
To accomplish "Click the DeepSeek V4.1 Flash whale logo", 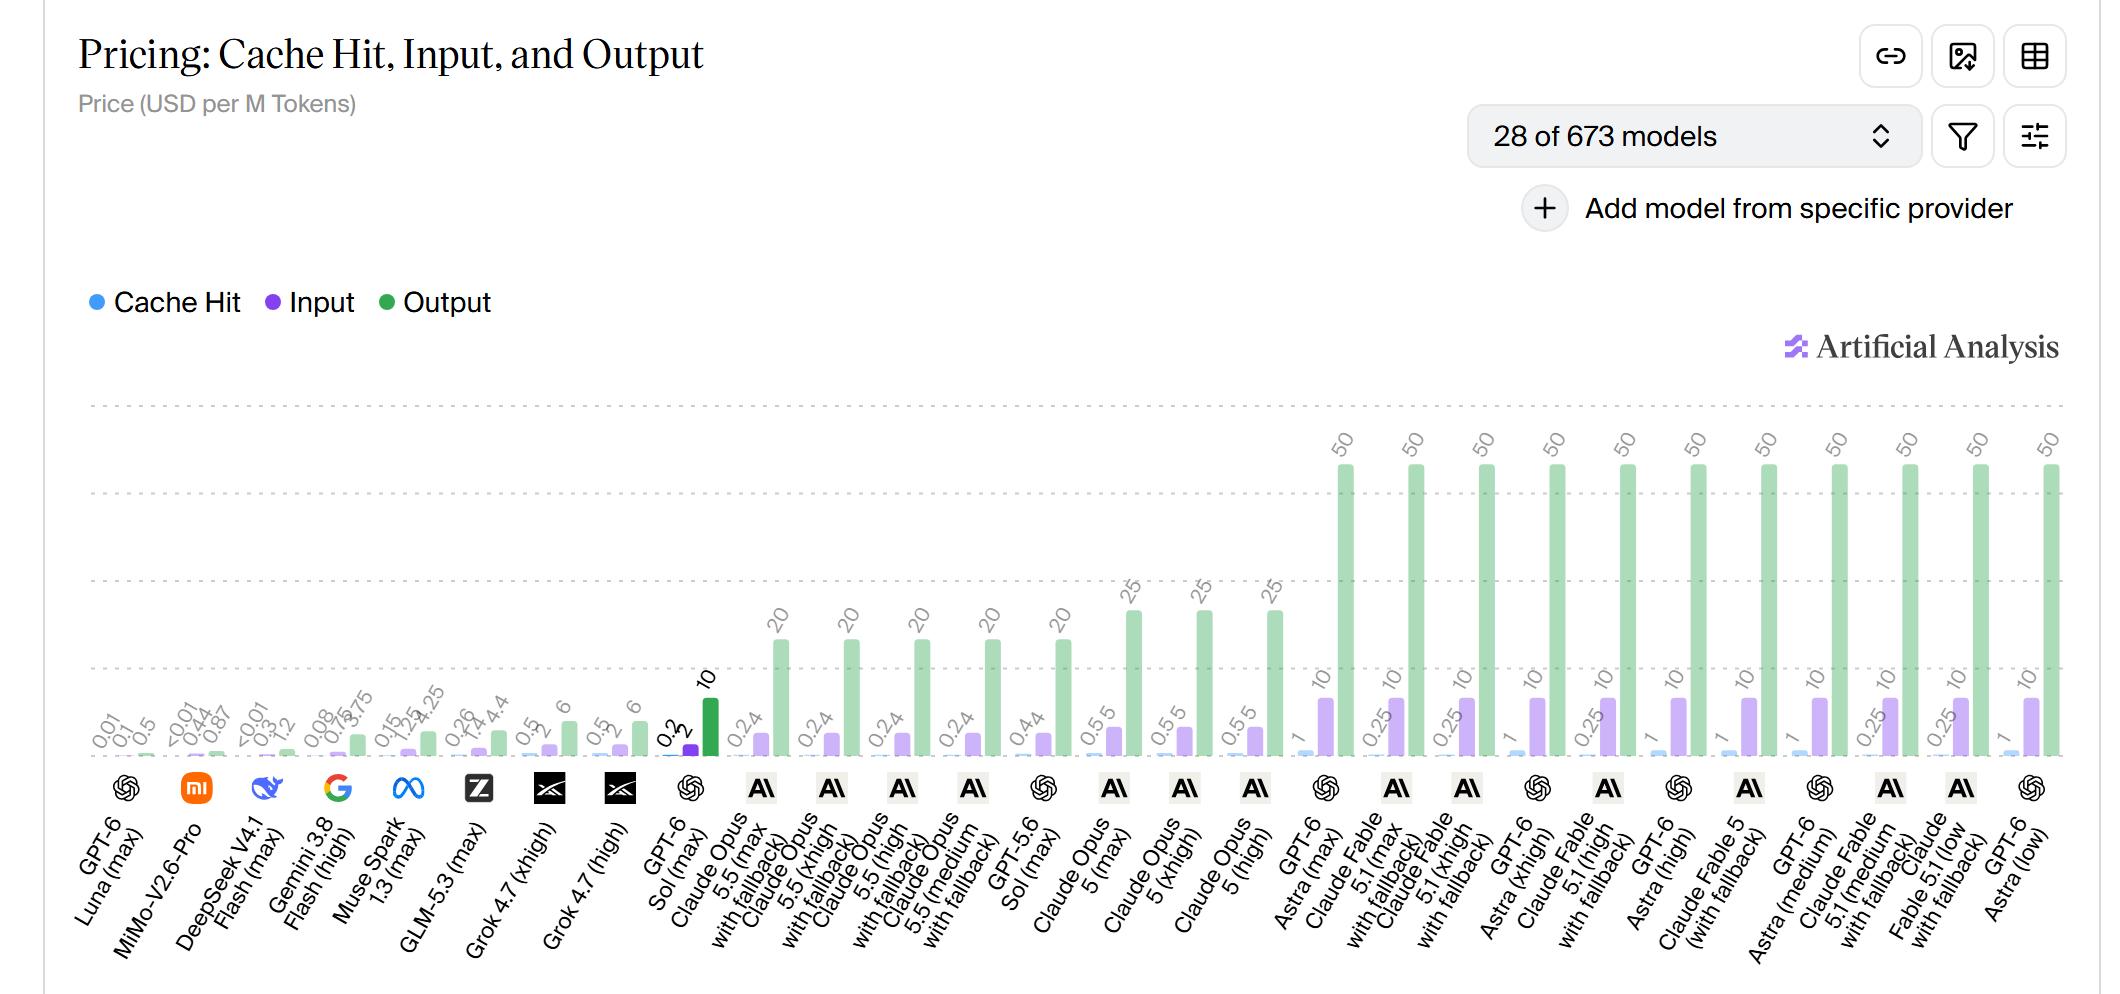I will tap(267, 789).
